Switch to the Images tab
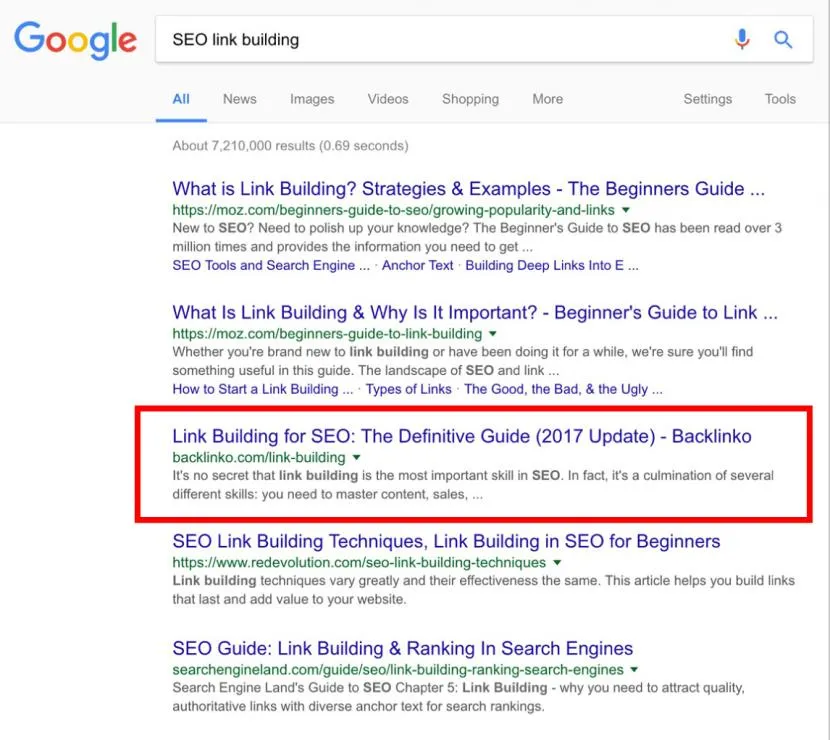The image size is (830, 740). [x=312, y=99]
